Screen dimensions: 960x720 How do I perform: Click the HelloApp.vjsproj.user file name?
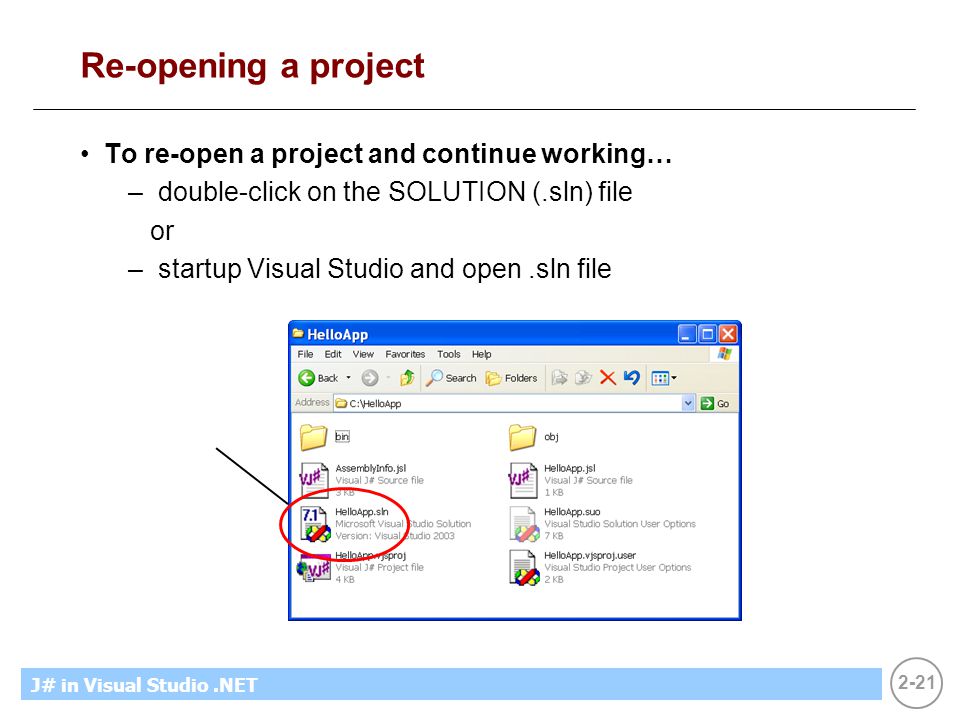(x=590, y=555)
